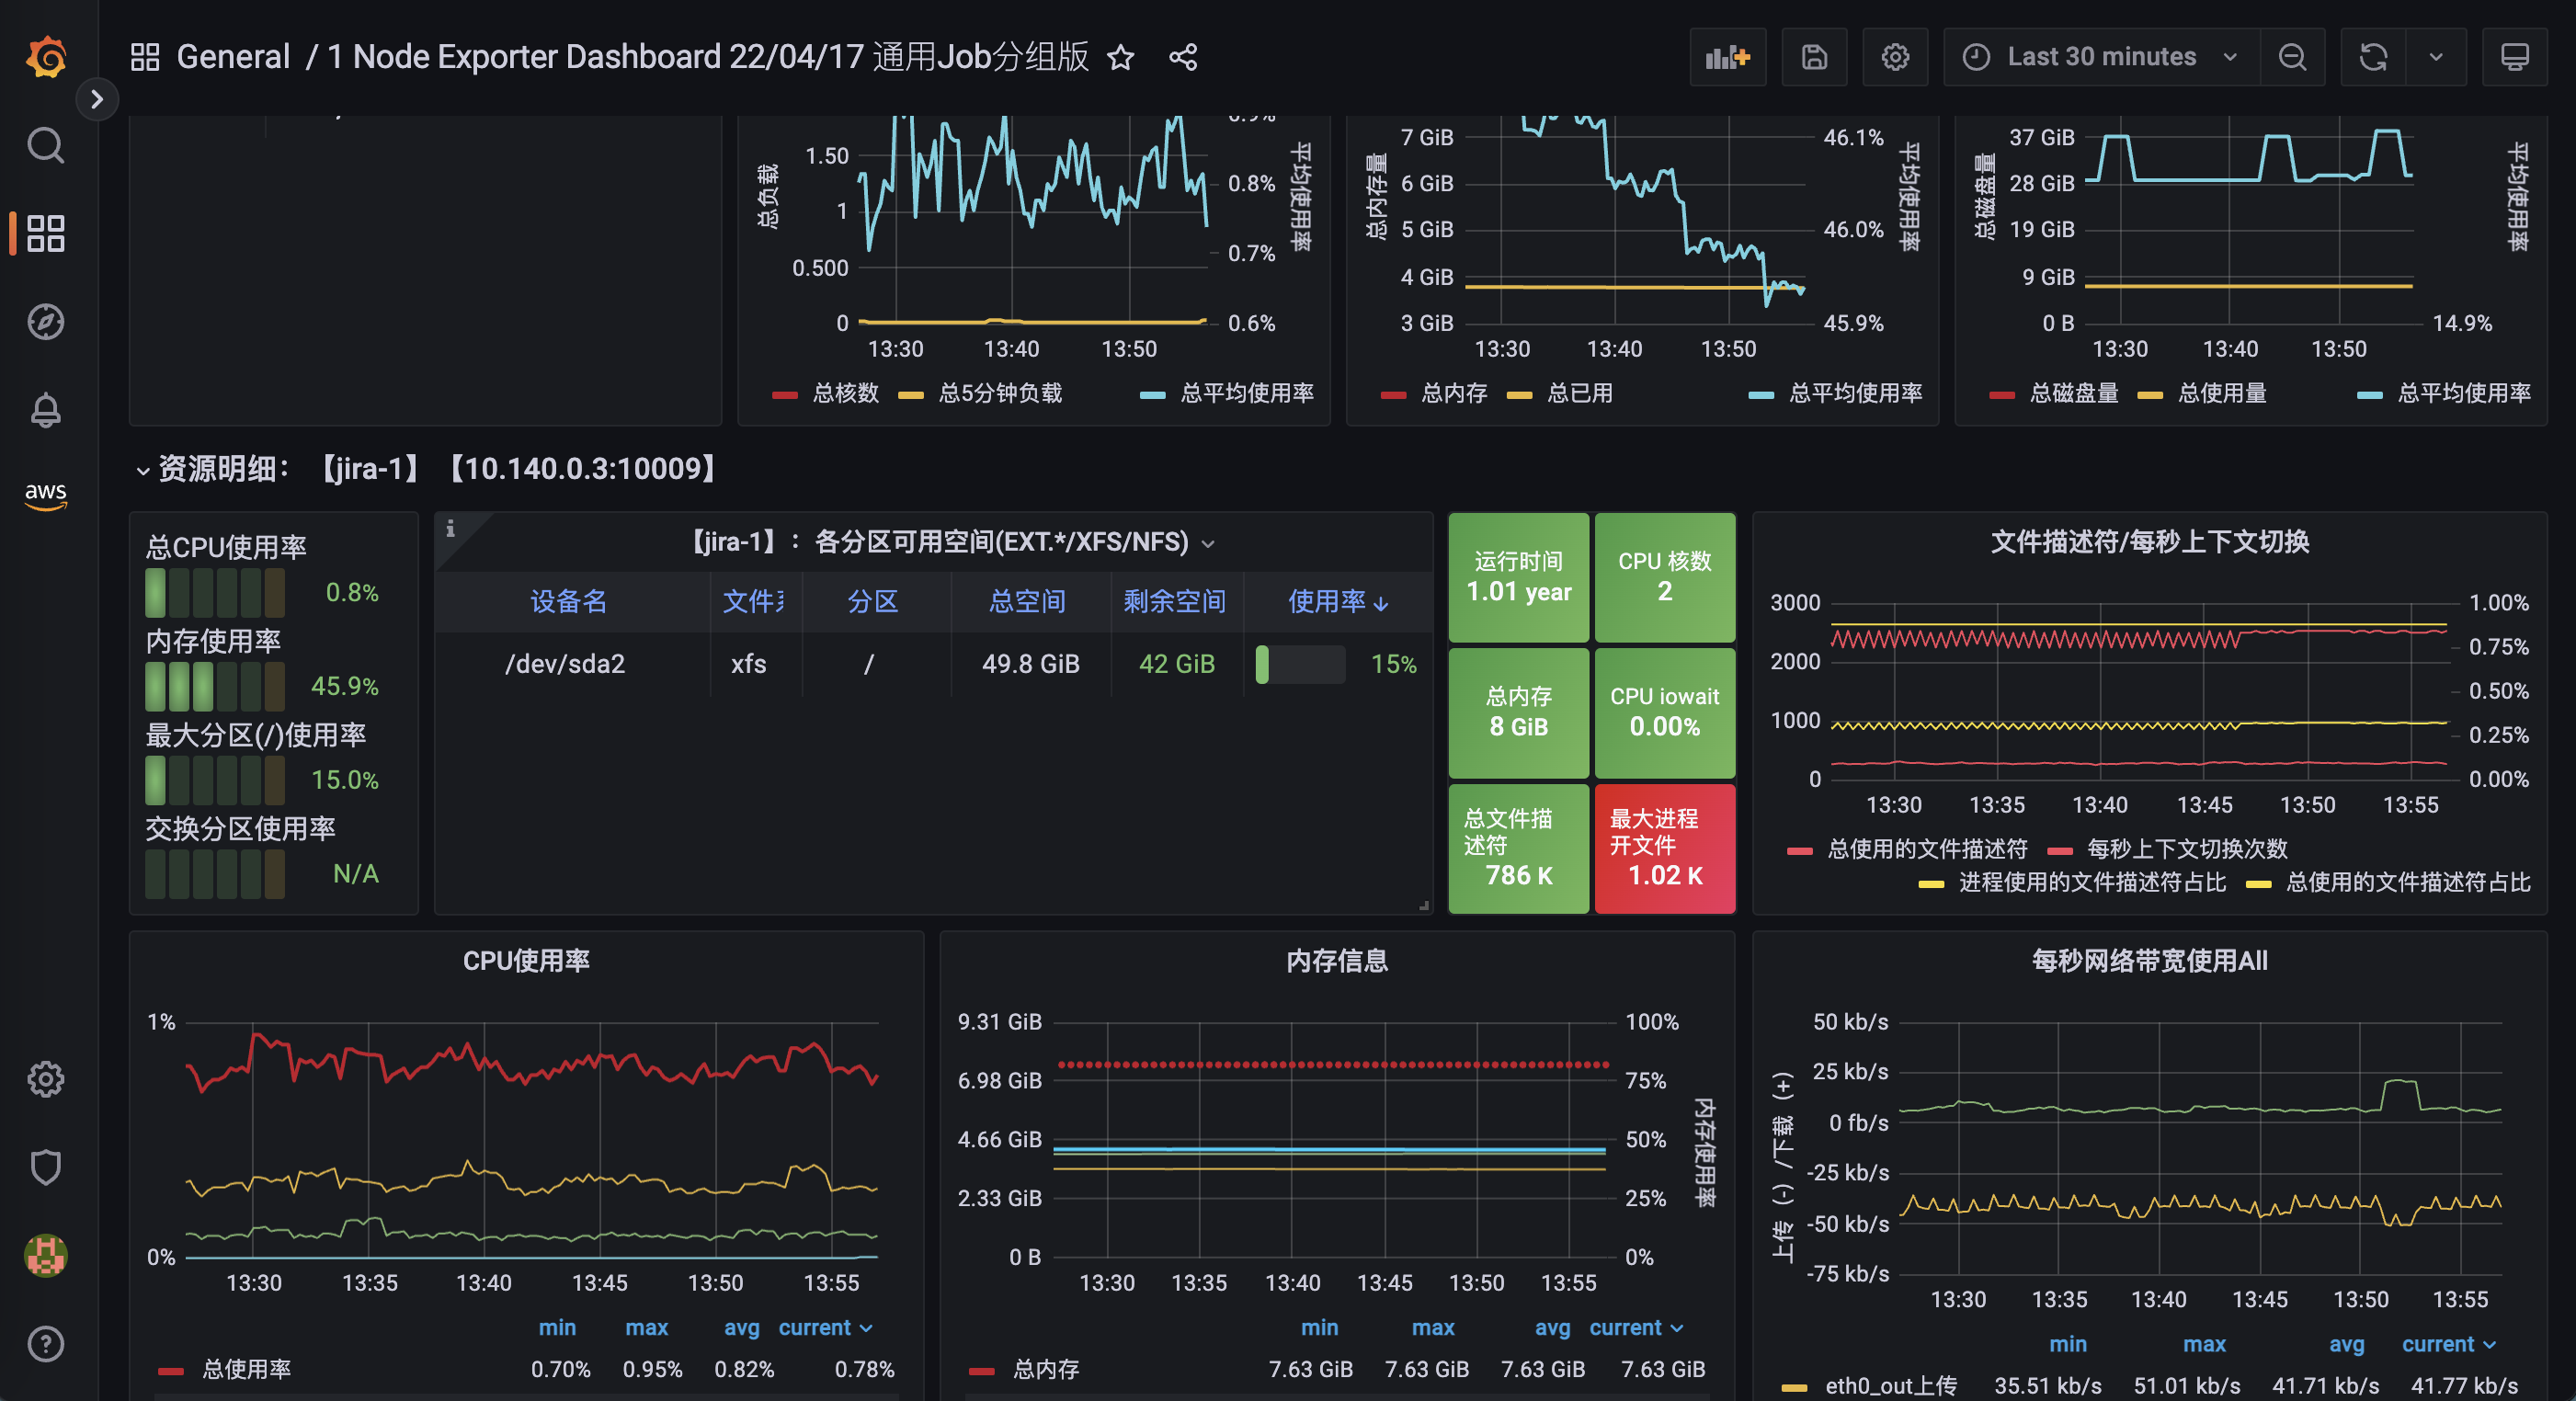Click 总使用率 legend color swatch
2576x1401 pixels.
pos(171,1370)
